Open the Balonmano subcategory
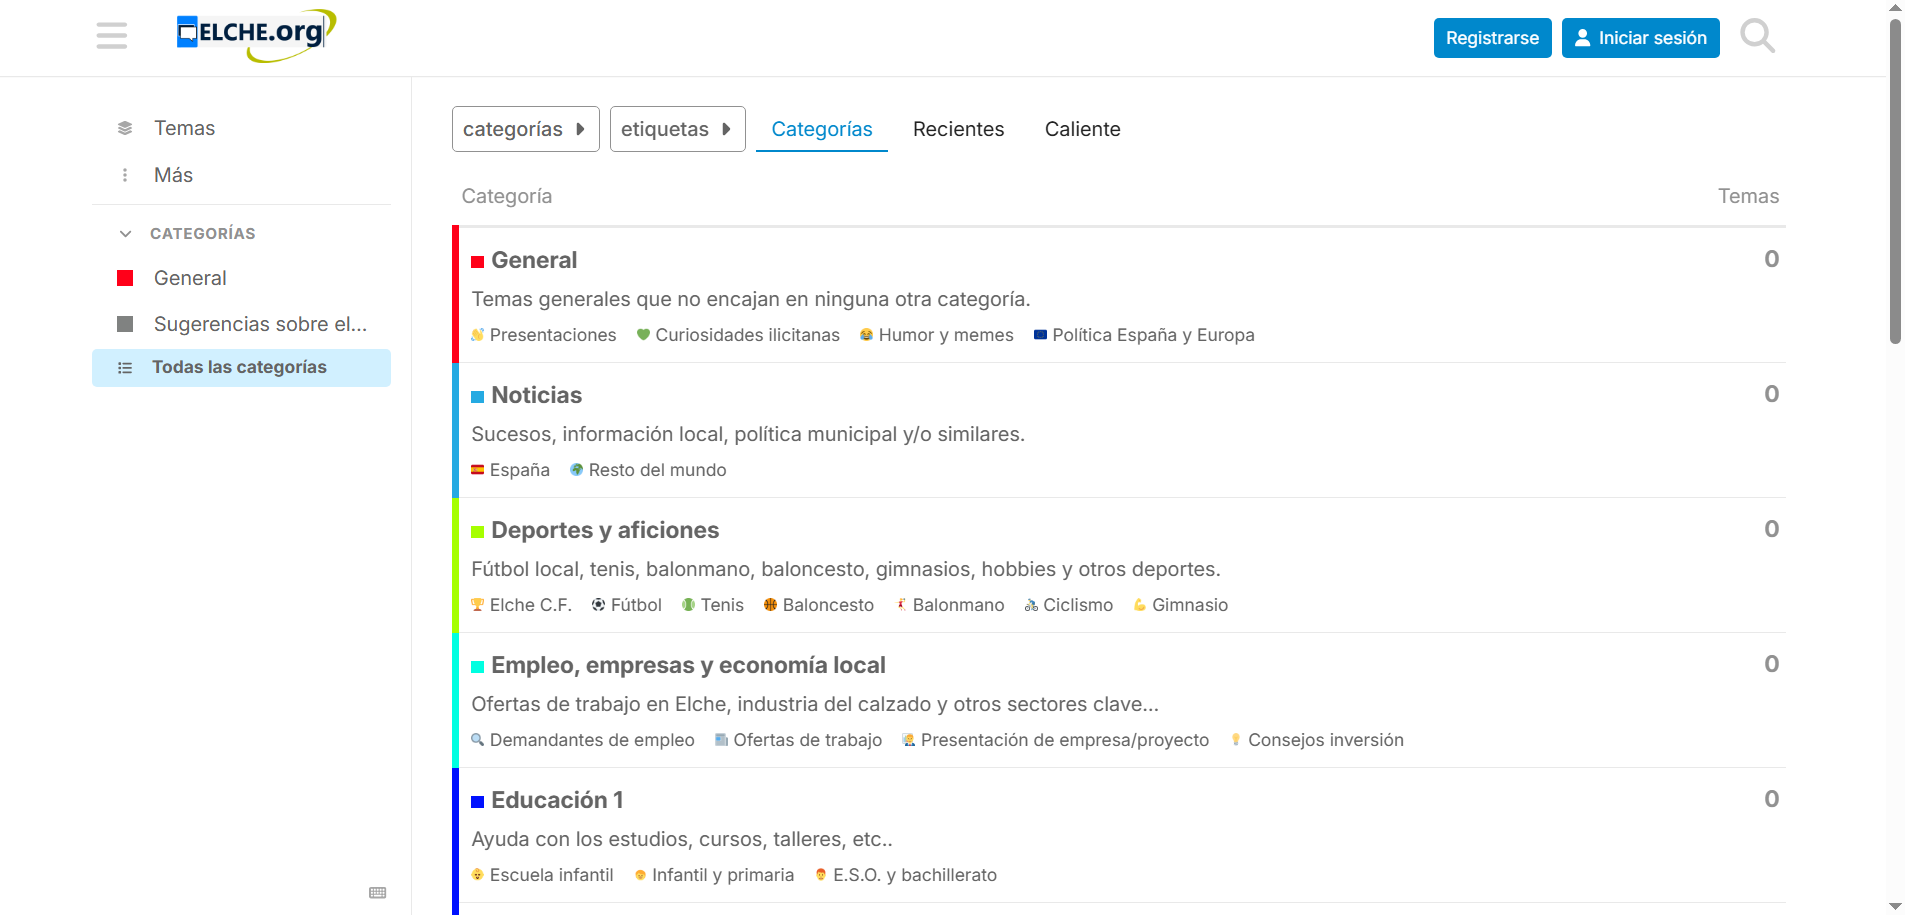The height and width of the screenshot is (915, 1905). click(949, 605)
